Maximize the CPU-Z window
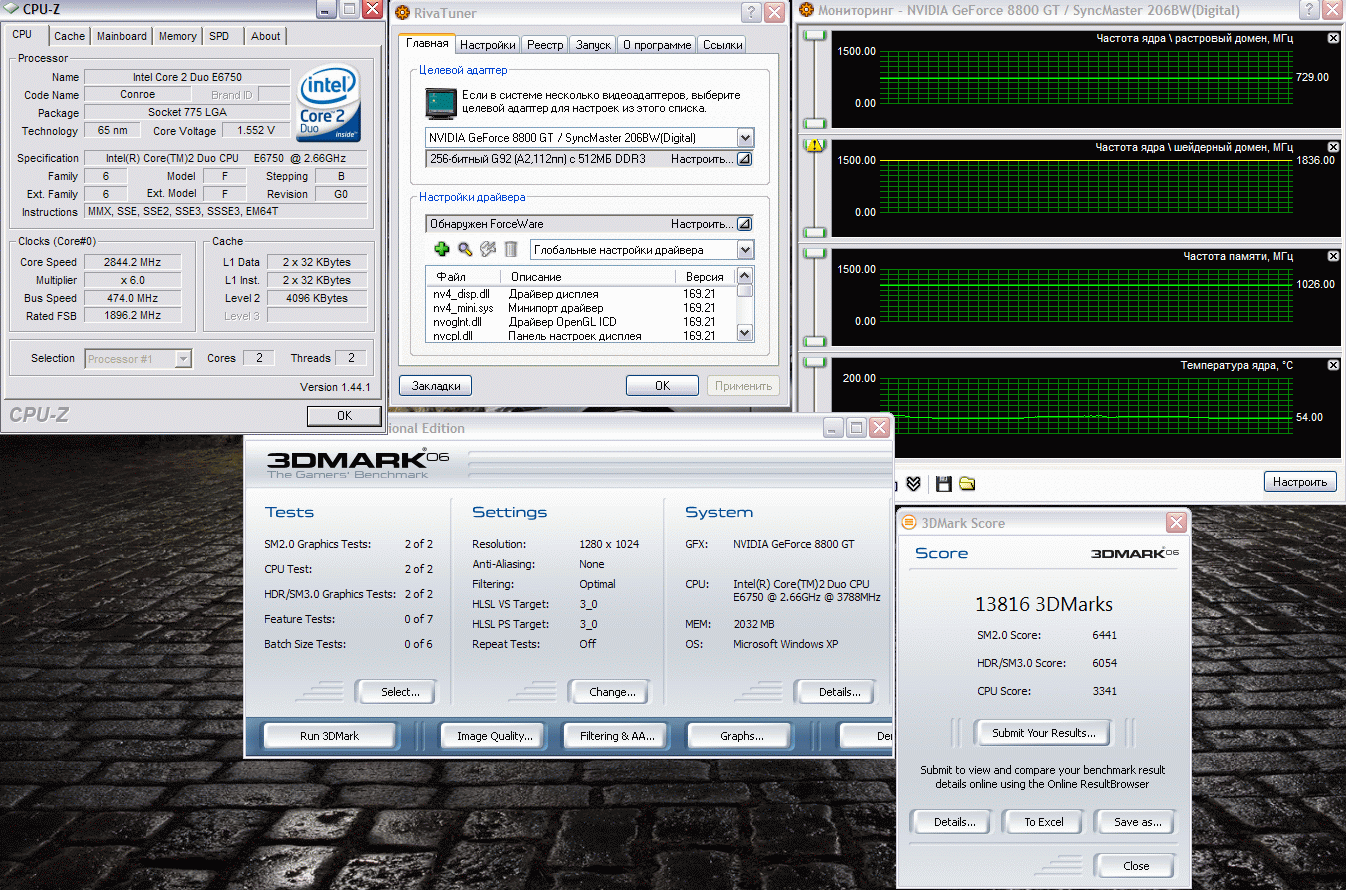The width and height of the screenshot is (1346, 890). (x=349, y=9)
